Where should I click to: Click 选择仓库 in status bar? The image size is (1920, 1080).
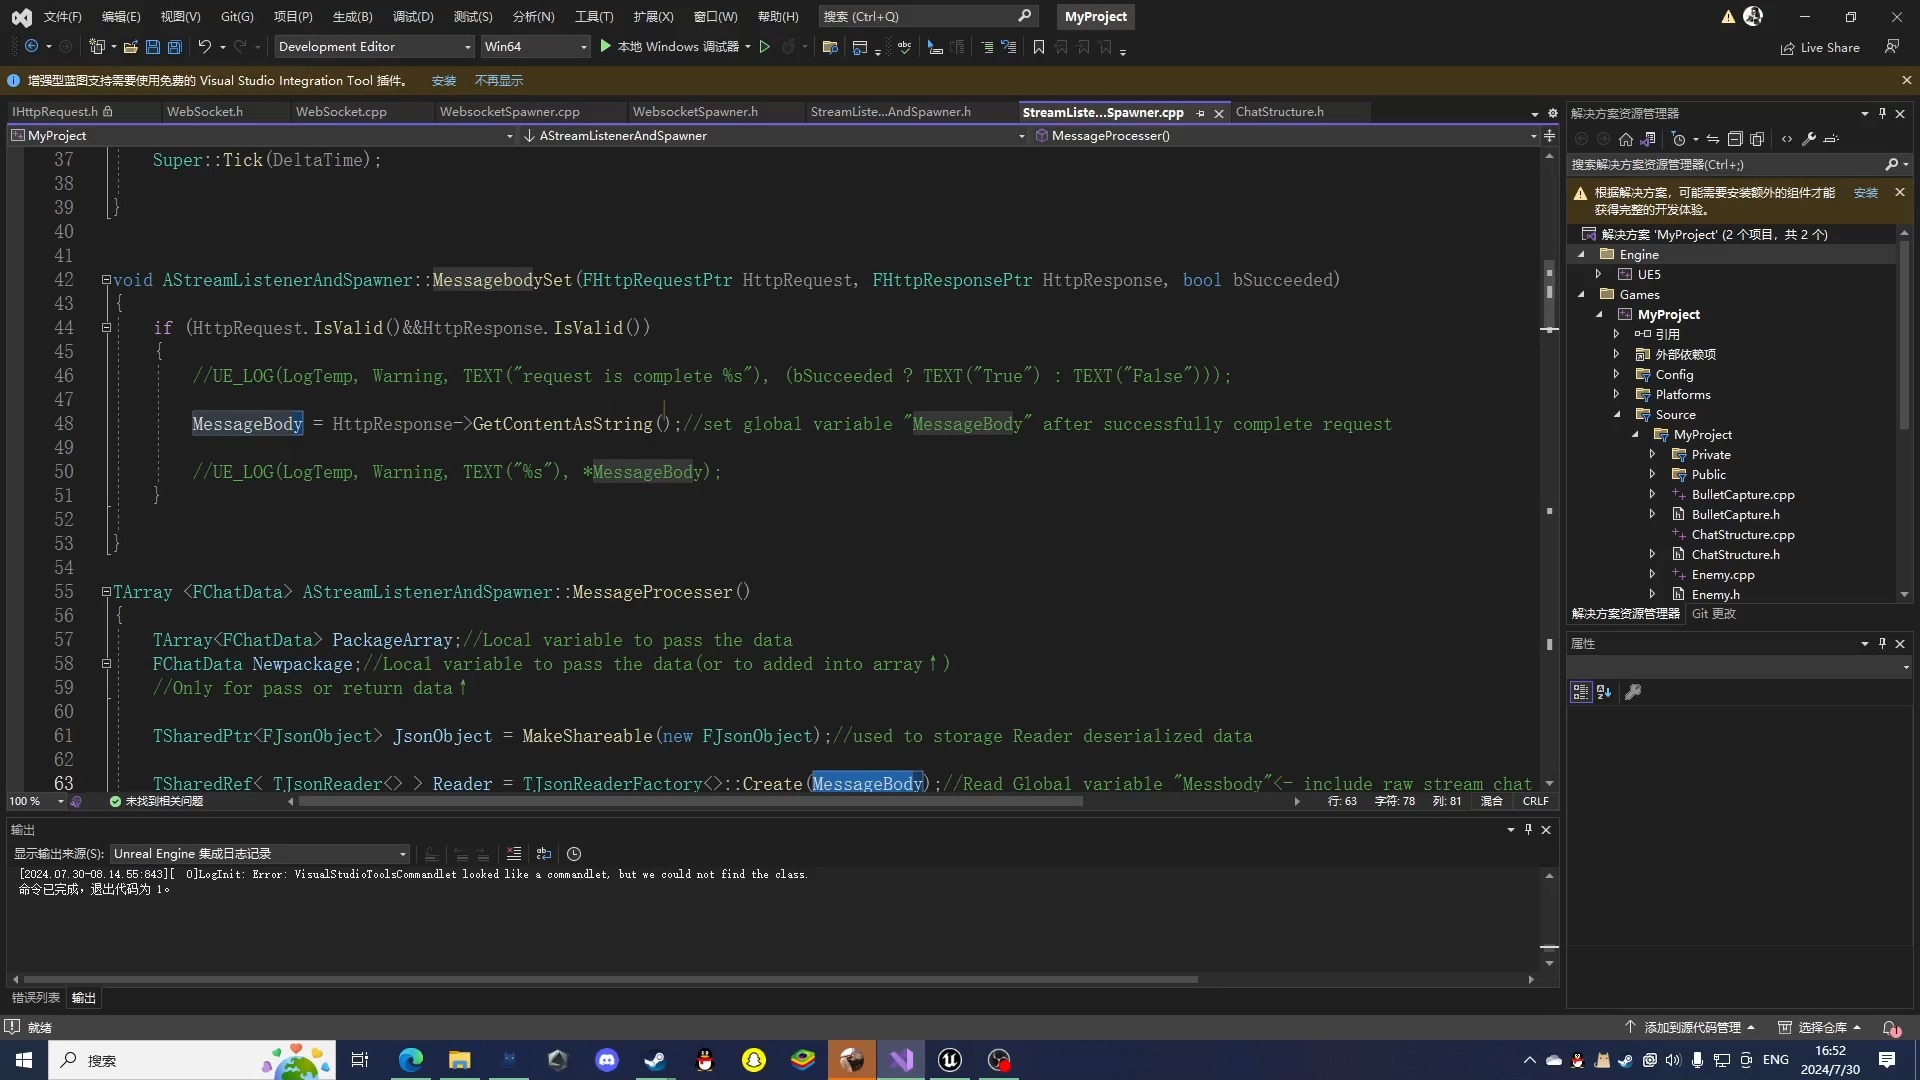pyautogui.click(x=1820, y=1027)
